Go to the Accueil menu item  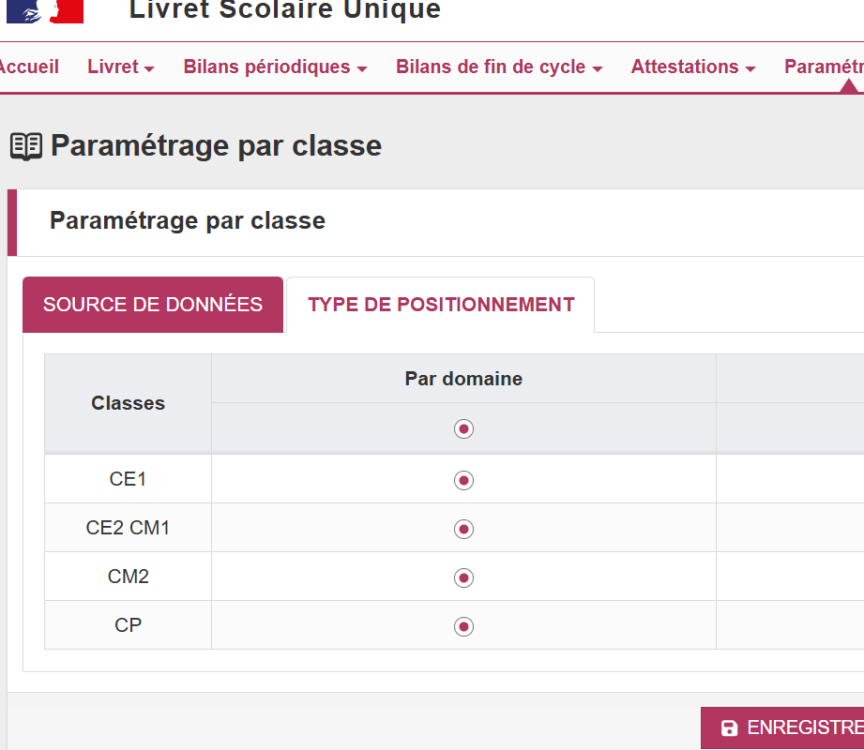tap(27, 67)
